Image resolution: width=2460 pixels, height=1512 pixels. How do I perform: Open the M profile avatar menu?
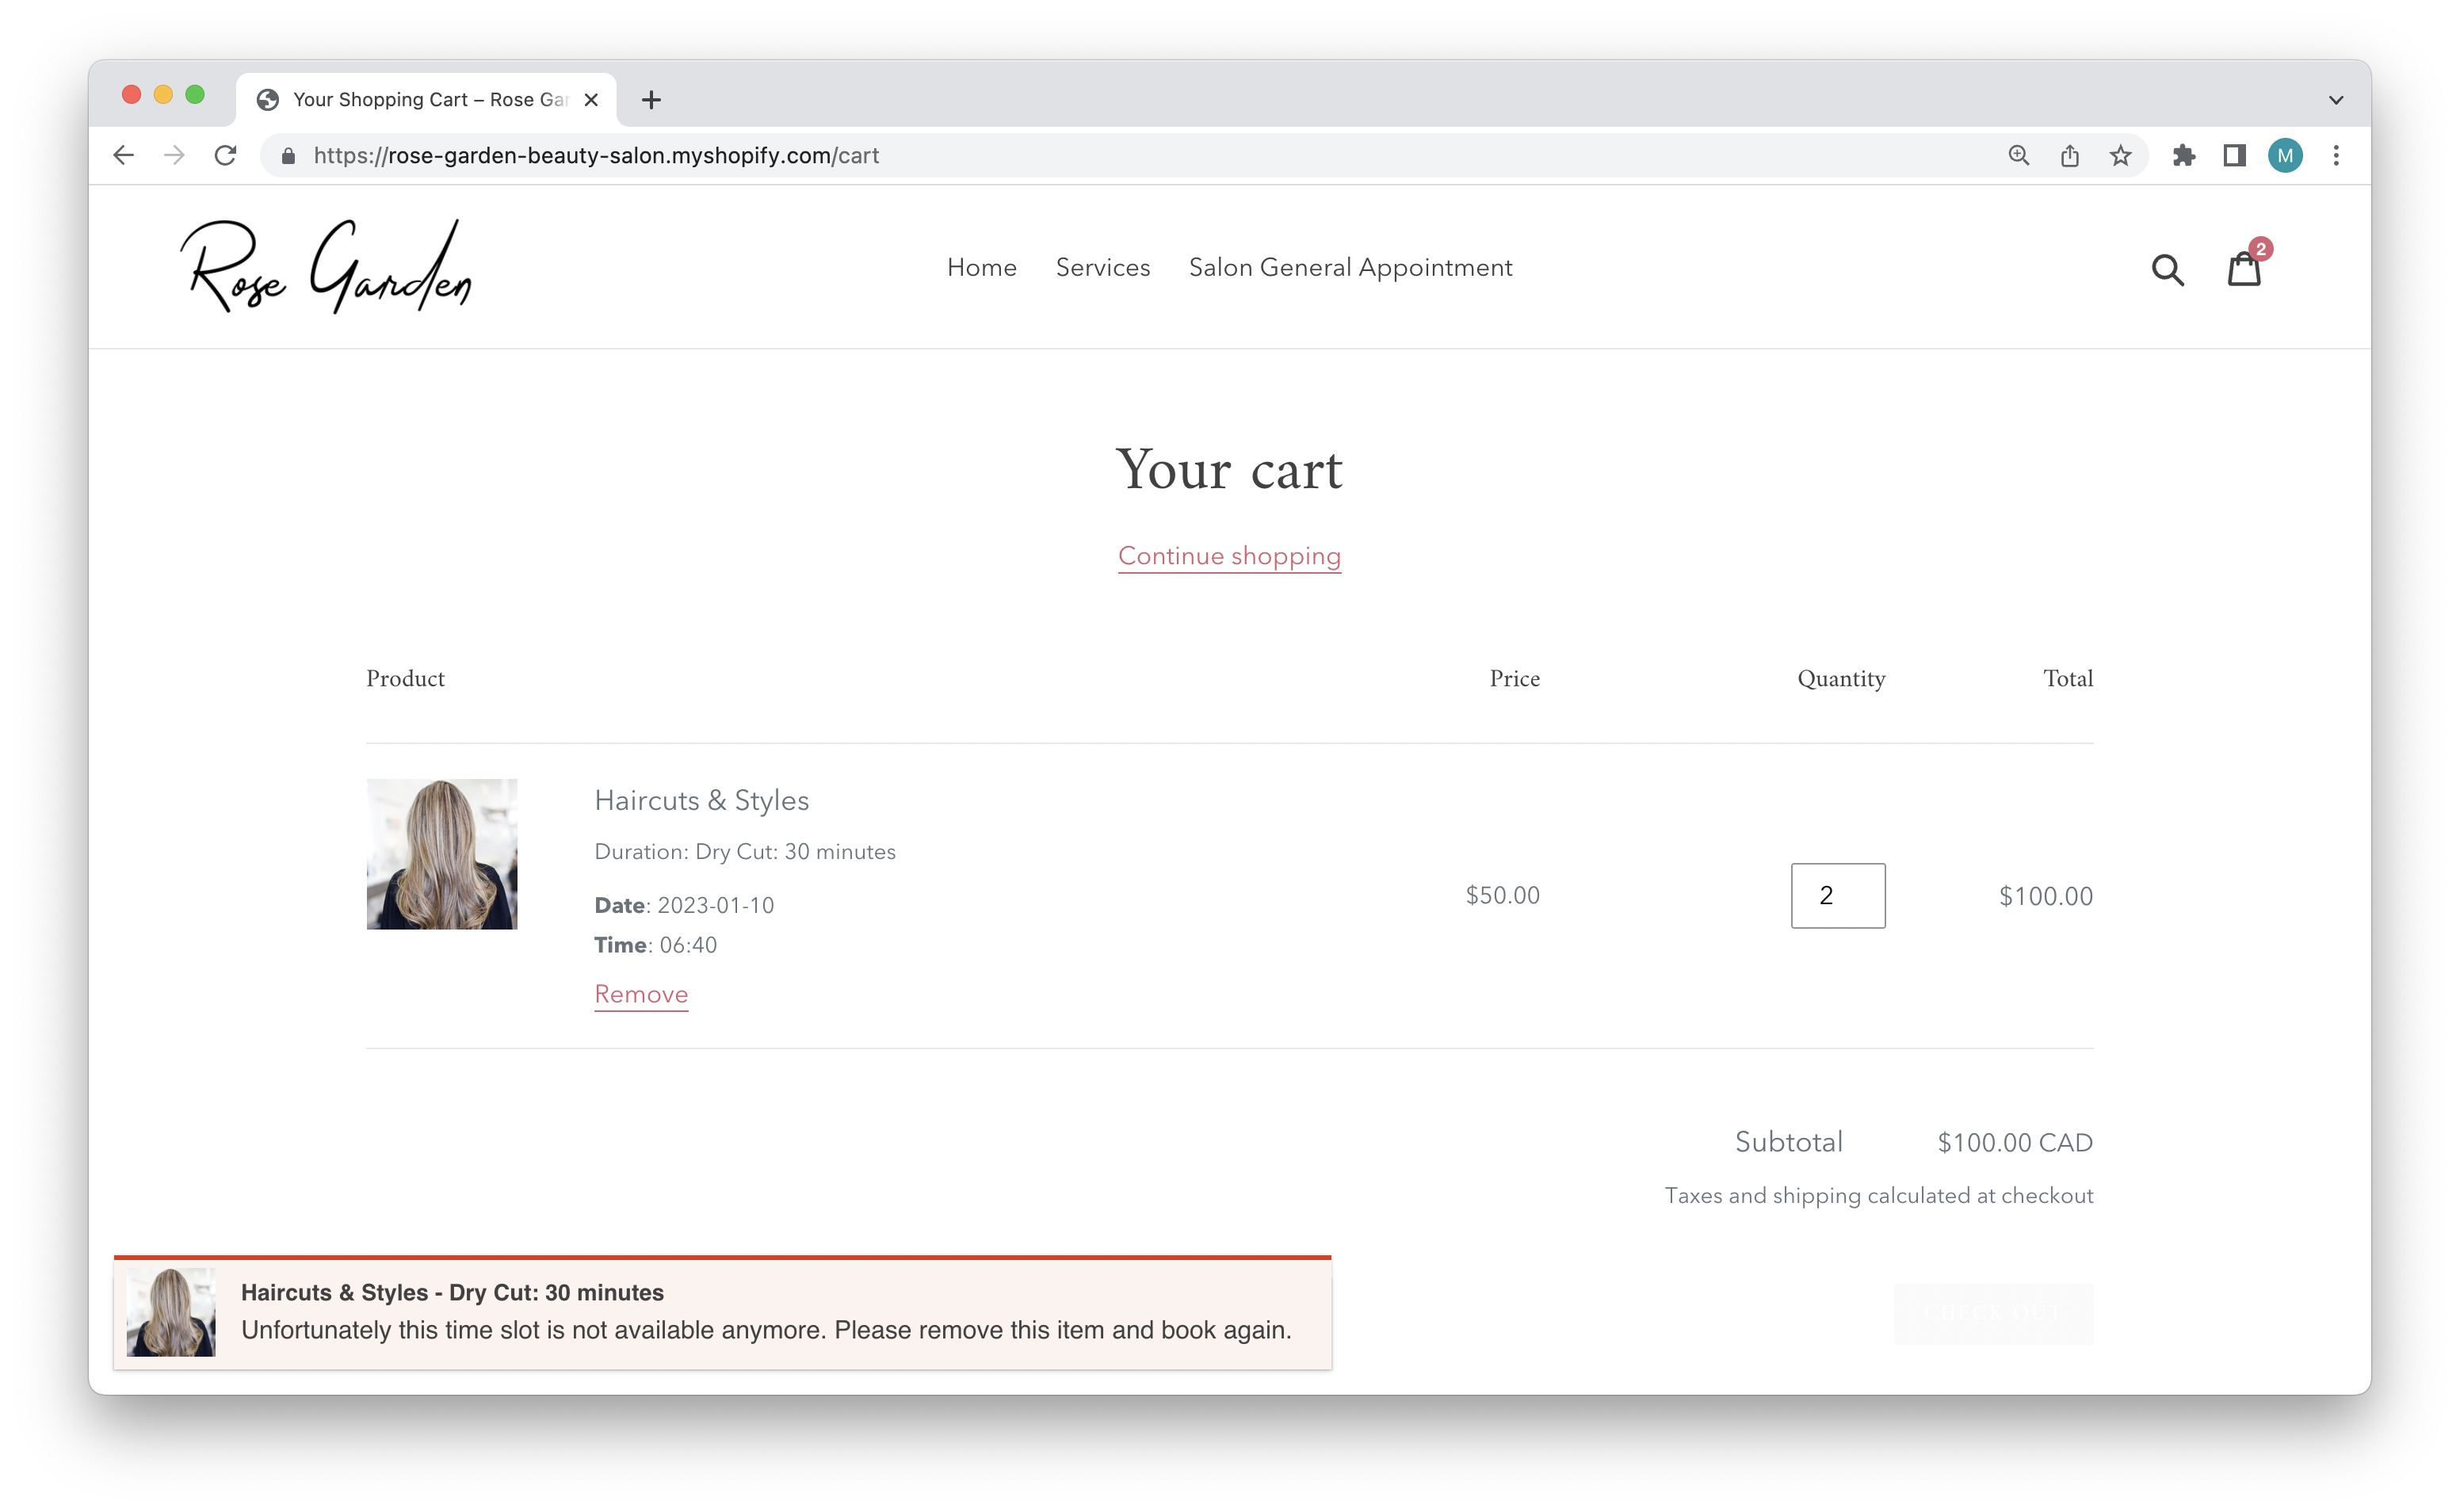tap(2285, 156)
